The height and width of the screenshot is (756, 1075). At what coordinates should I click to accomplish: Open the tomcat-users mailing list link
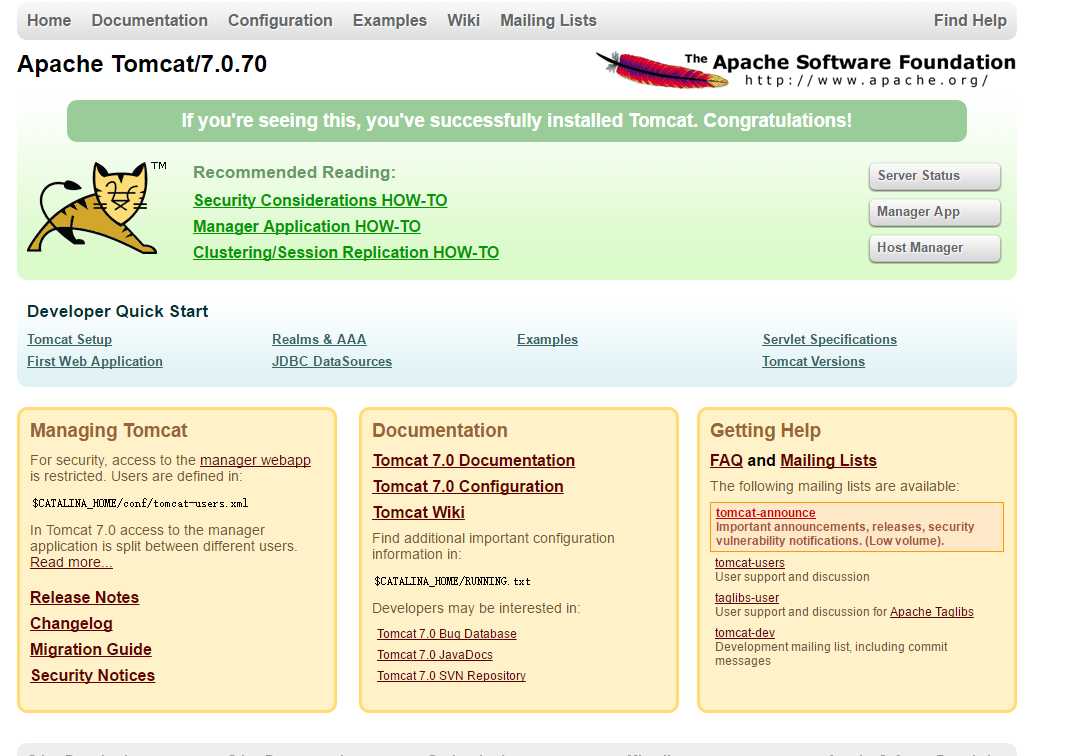pos(749,563)
